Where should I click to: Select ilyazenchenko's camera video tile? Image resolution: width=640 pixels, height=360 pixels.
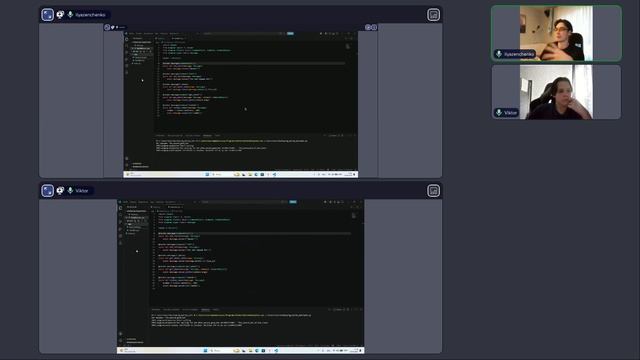556,33
